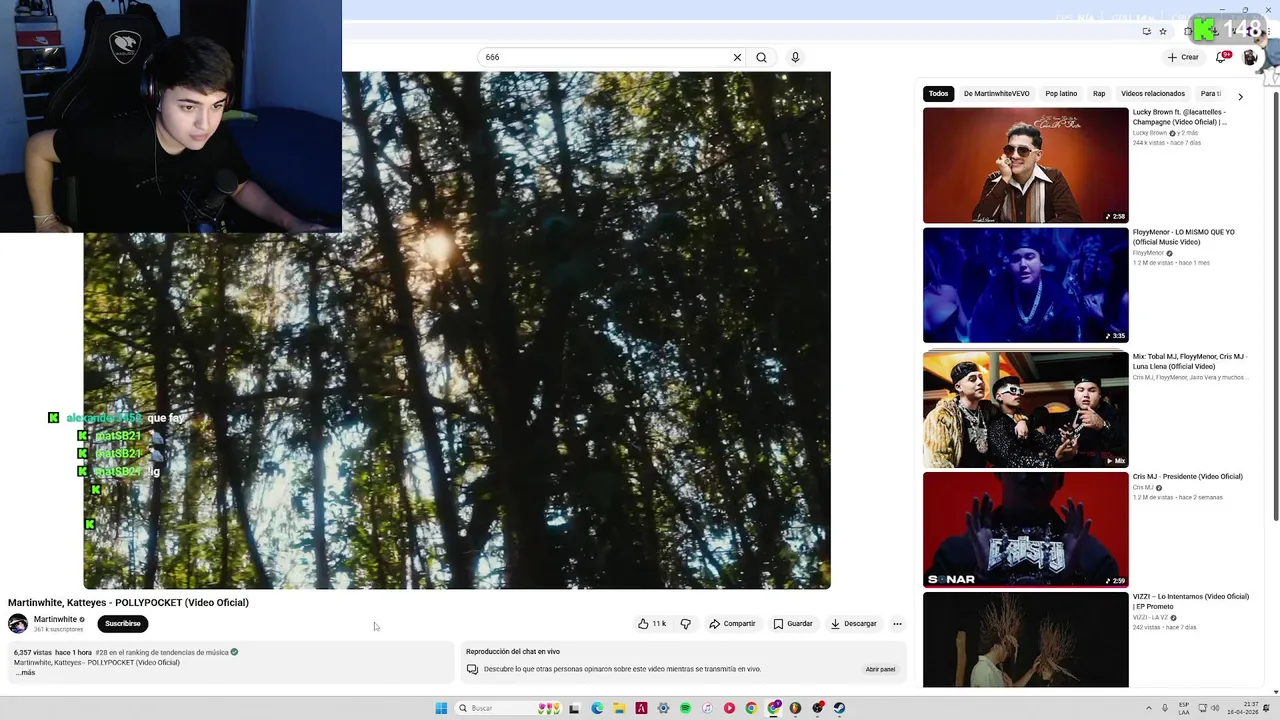Viewport: 1280px width, 720px height.
Task: Show more filter chips with right arrow
Action: tap(1240, 96)
